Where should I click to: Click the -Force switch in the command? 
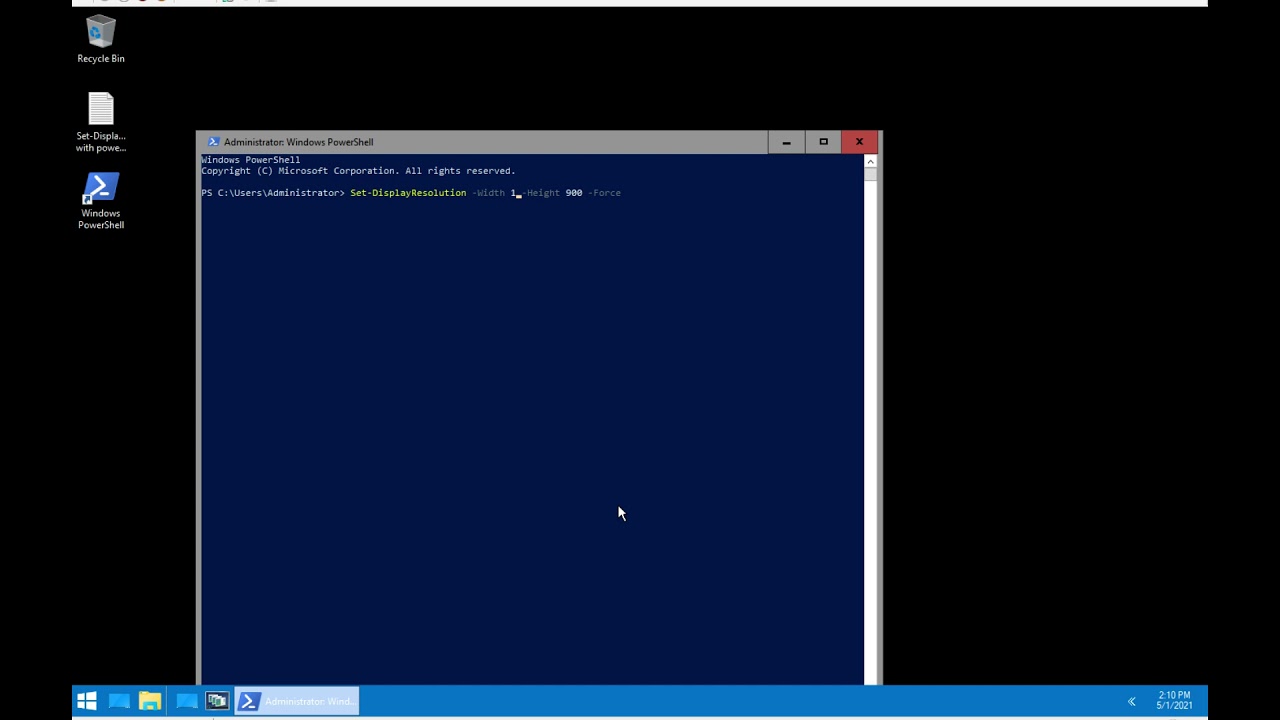604,193
